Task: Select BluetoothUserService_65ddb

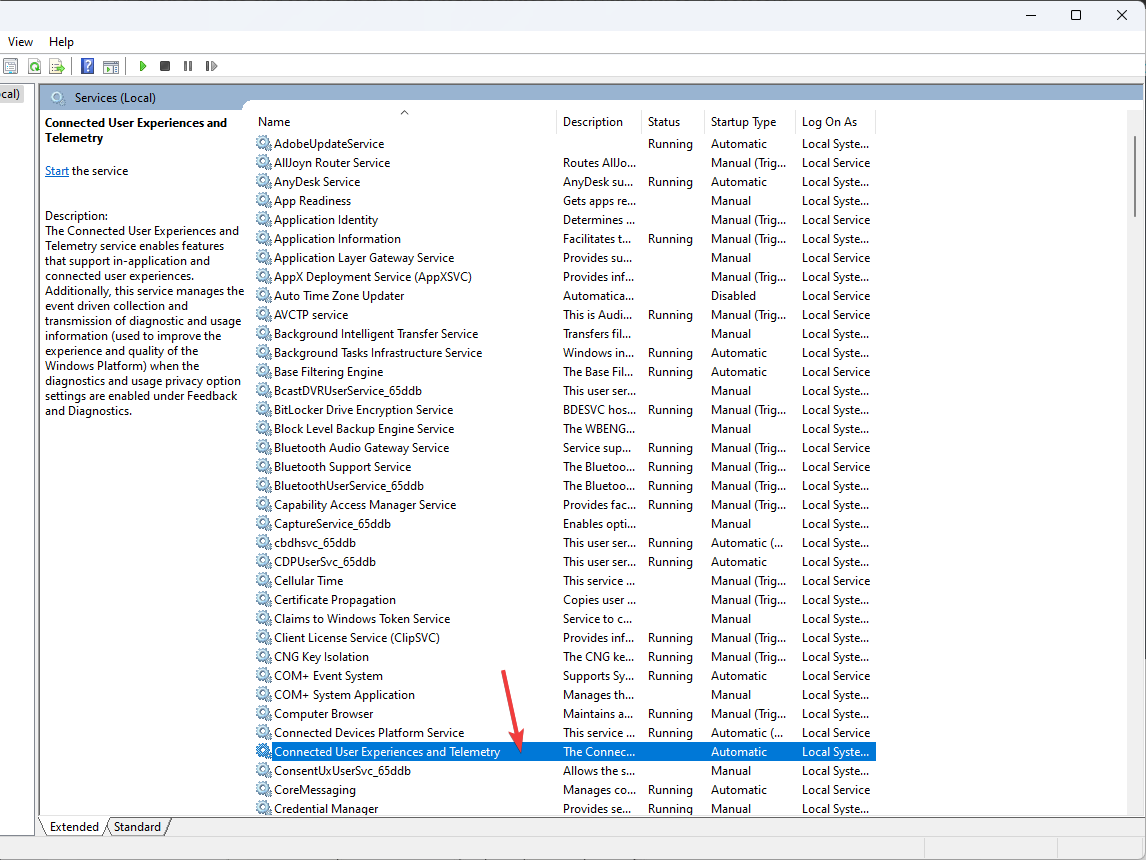Action: click(x=565, y=486)
